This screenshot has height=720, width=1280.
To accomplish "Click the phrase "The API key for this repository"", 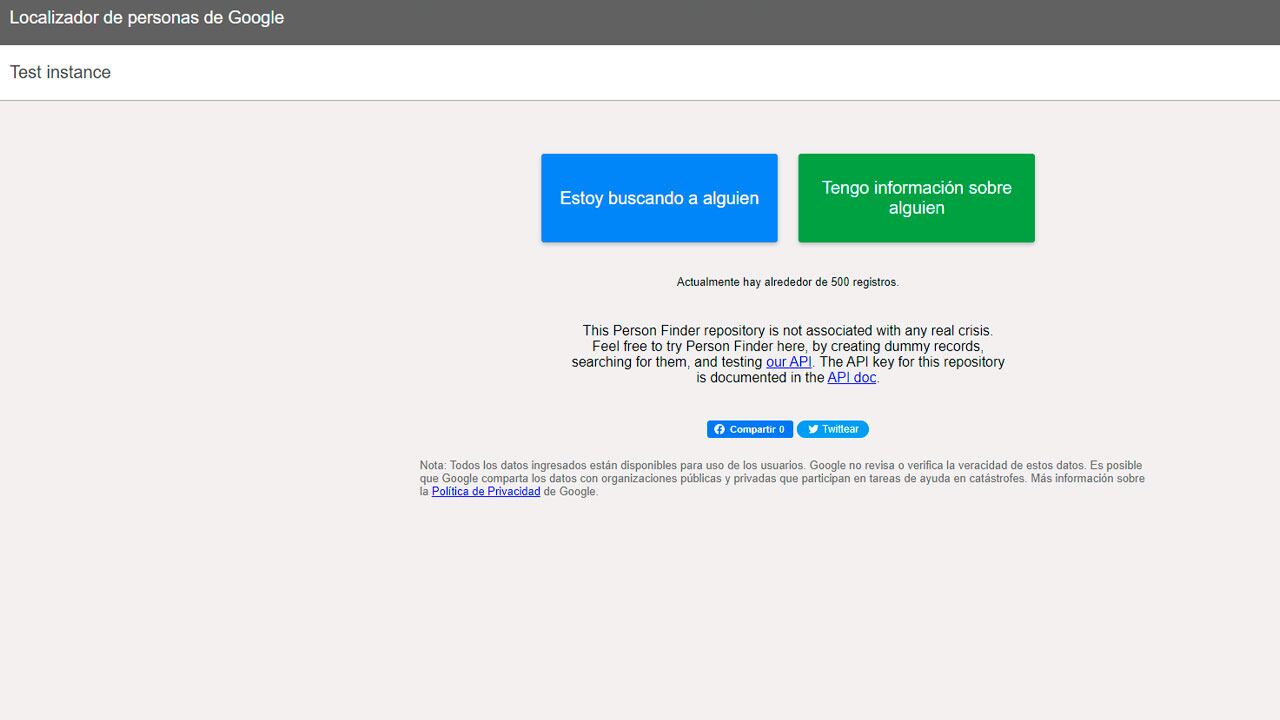I will 911,362.
